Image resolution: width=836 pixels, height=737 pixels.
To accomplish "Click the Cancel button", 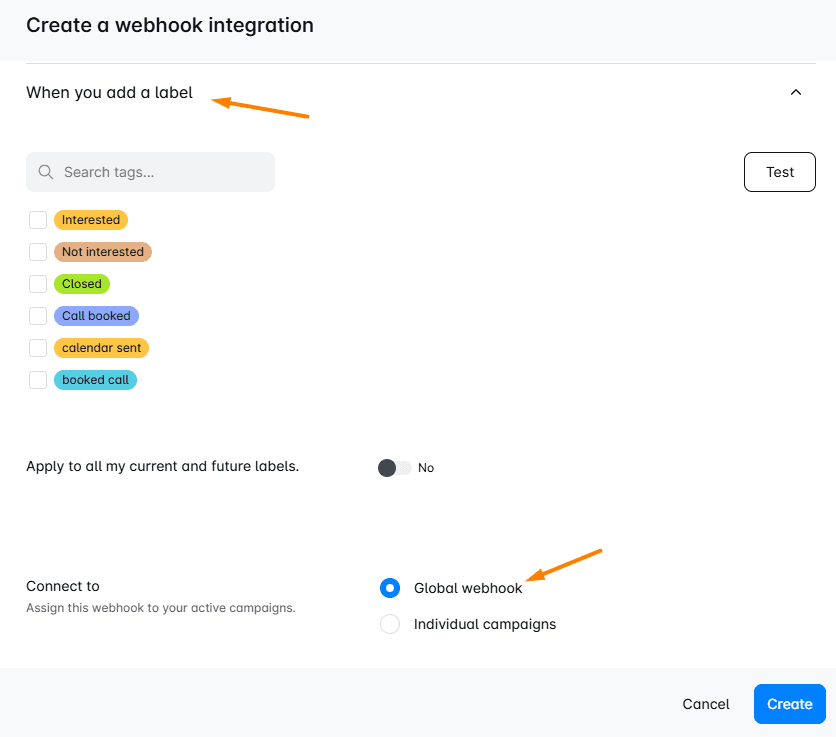I will tap(705, 704).
